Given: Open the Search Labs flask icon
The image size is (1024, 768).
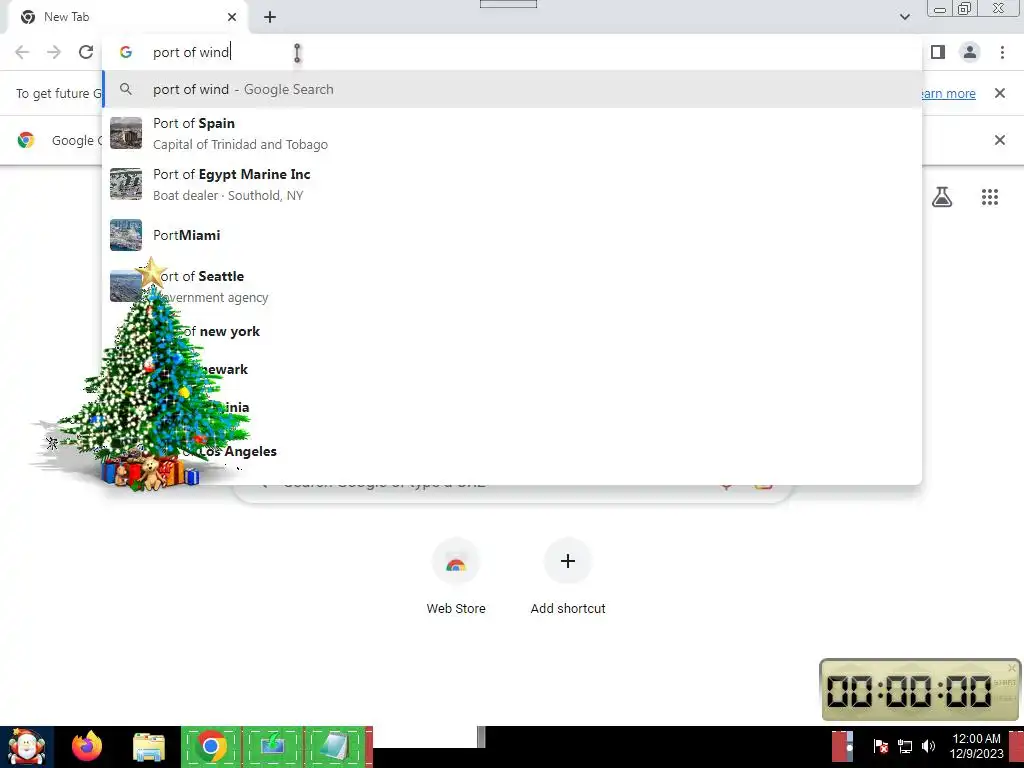Looking at the screenshot, I should coord(942,197).
